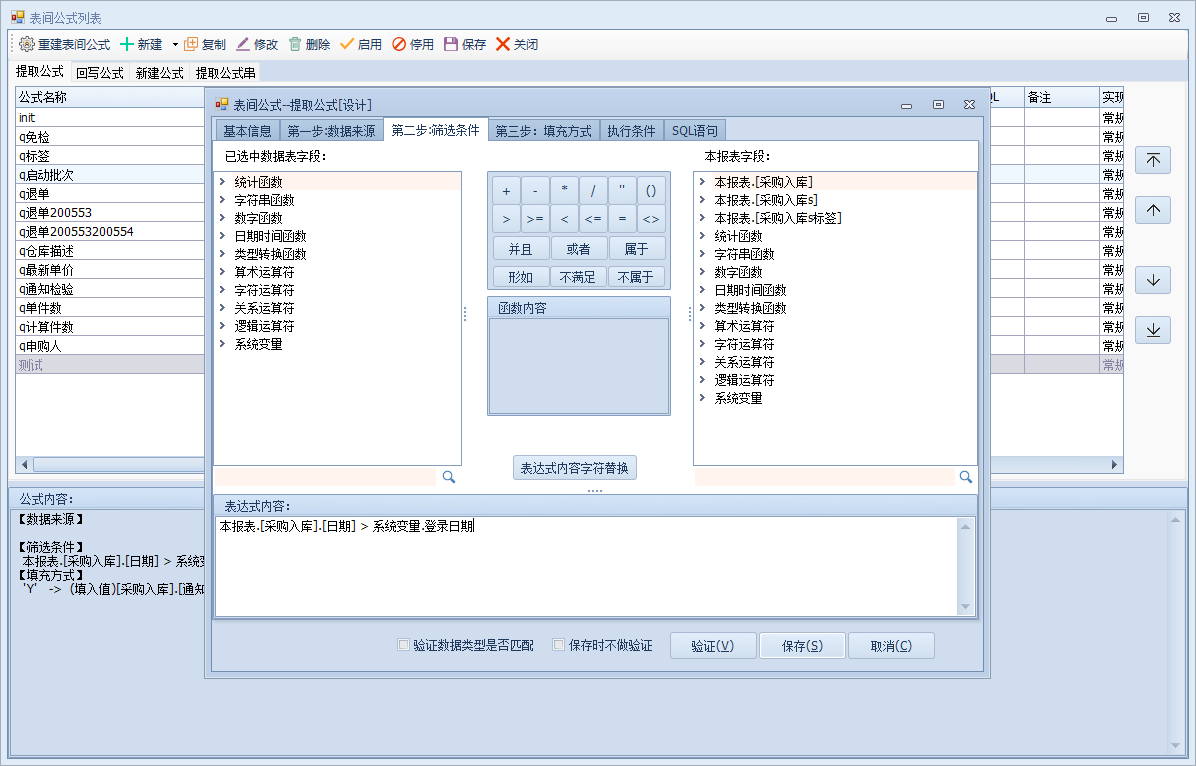Click the 重建表间公式 gear icon

(x=27, y=44)
